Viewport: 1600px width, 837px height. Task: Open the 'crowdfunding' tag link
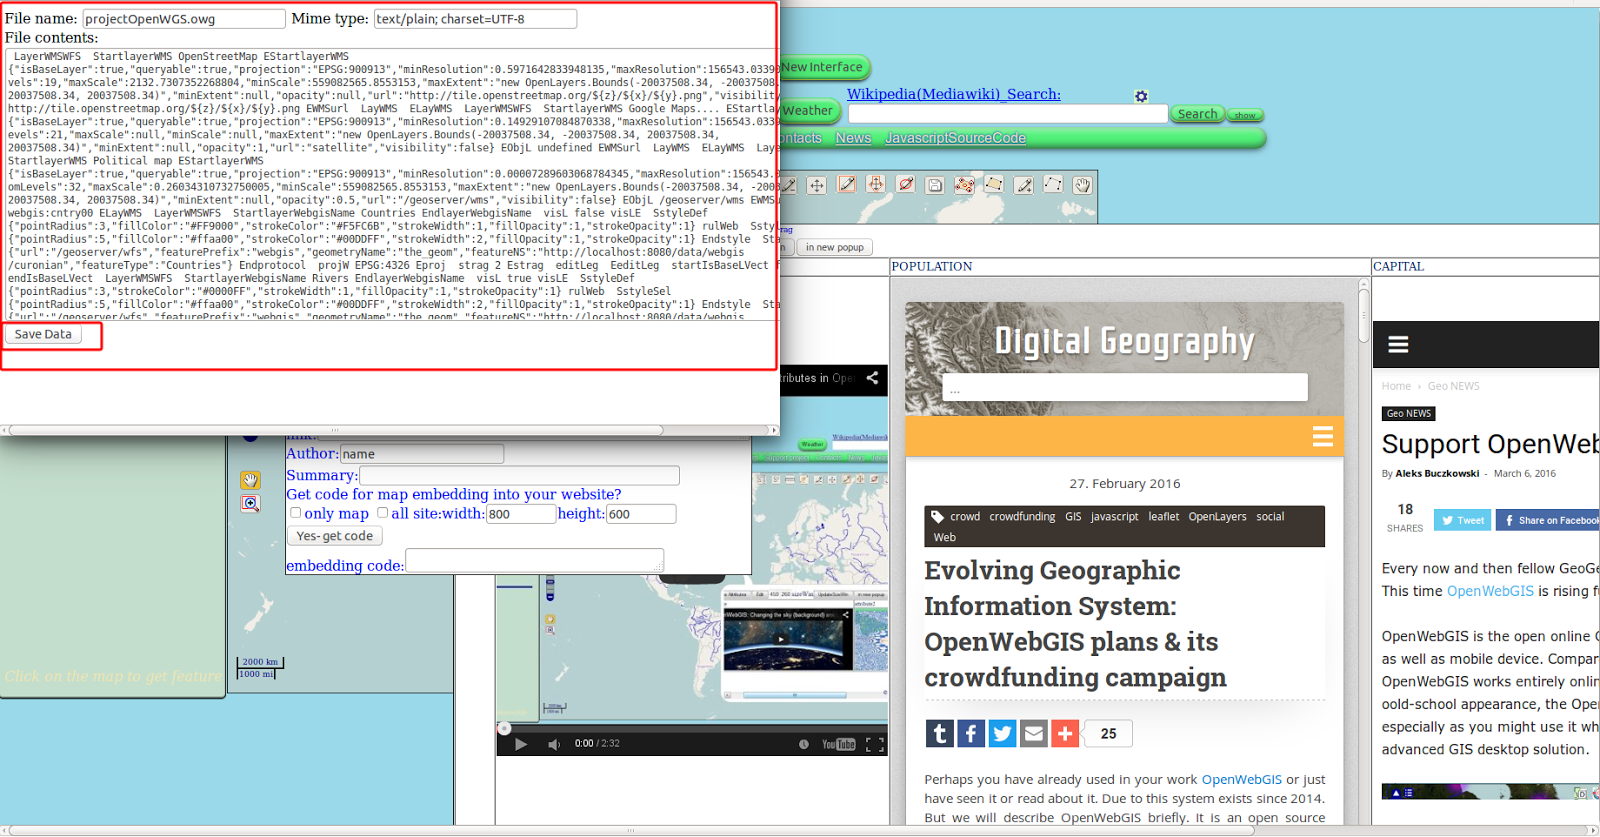(1022, 517)
